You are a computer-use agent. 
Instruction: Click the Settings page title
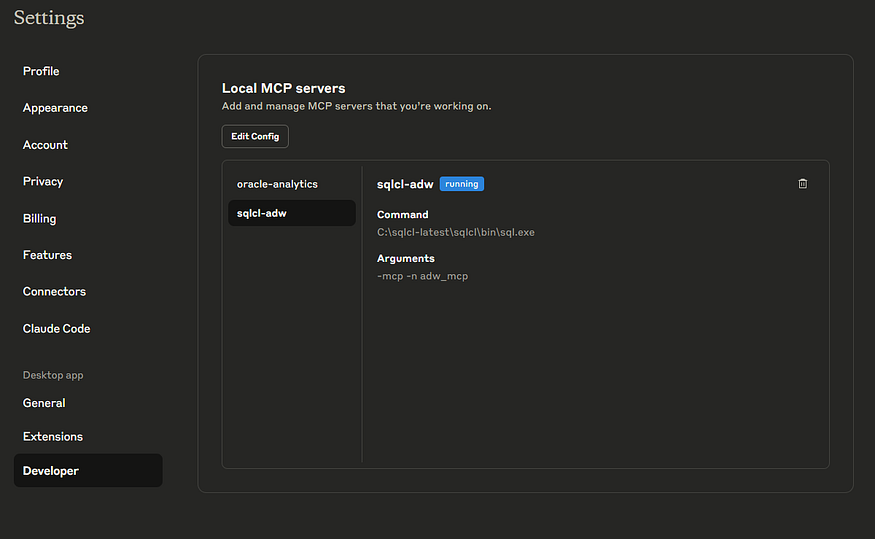49,18
